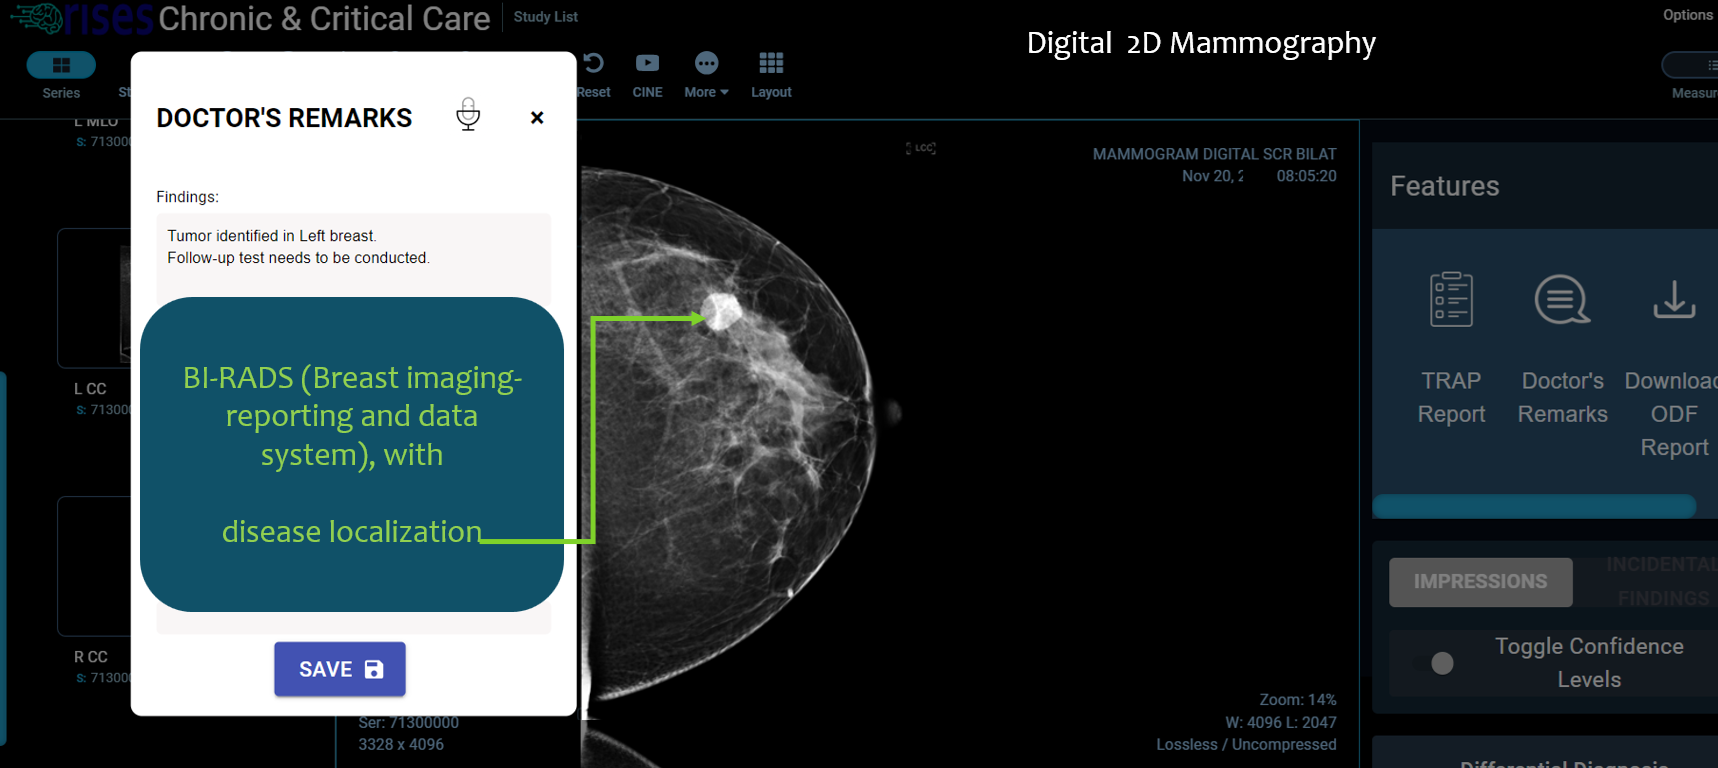Click the 'Zoom: 14%' overlay text
1718x768 pixels.
[1298, 700]
